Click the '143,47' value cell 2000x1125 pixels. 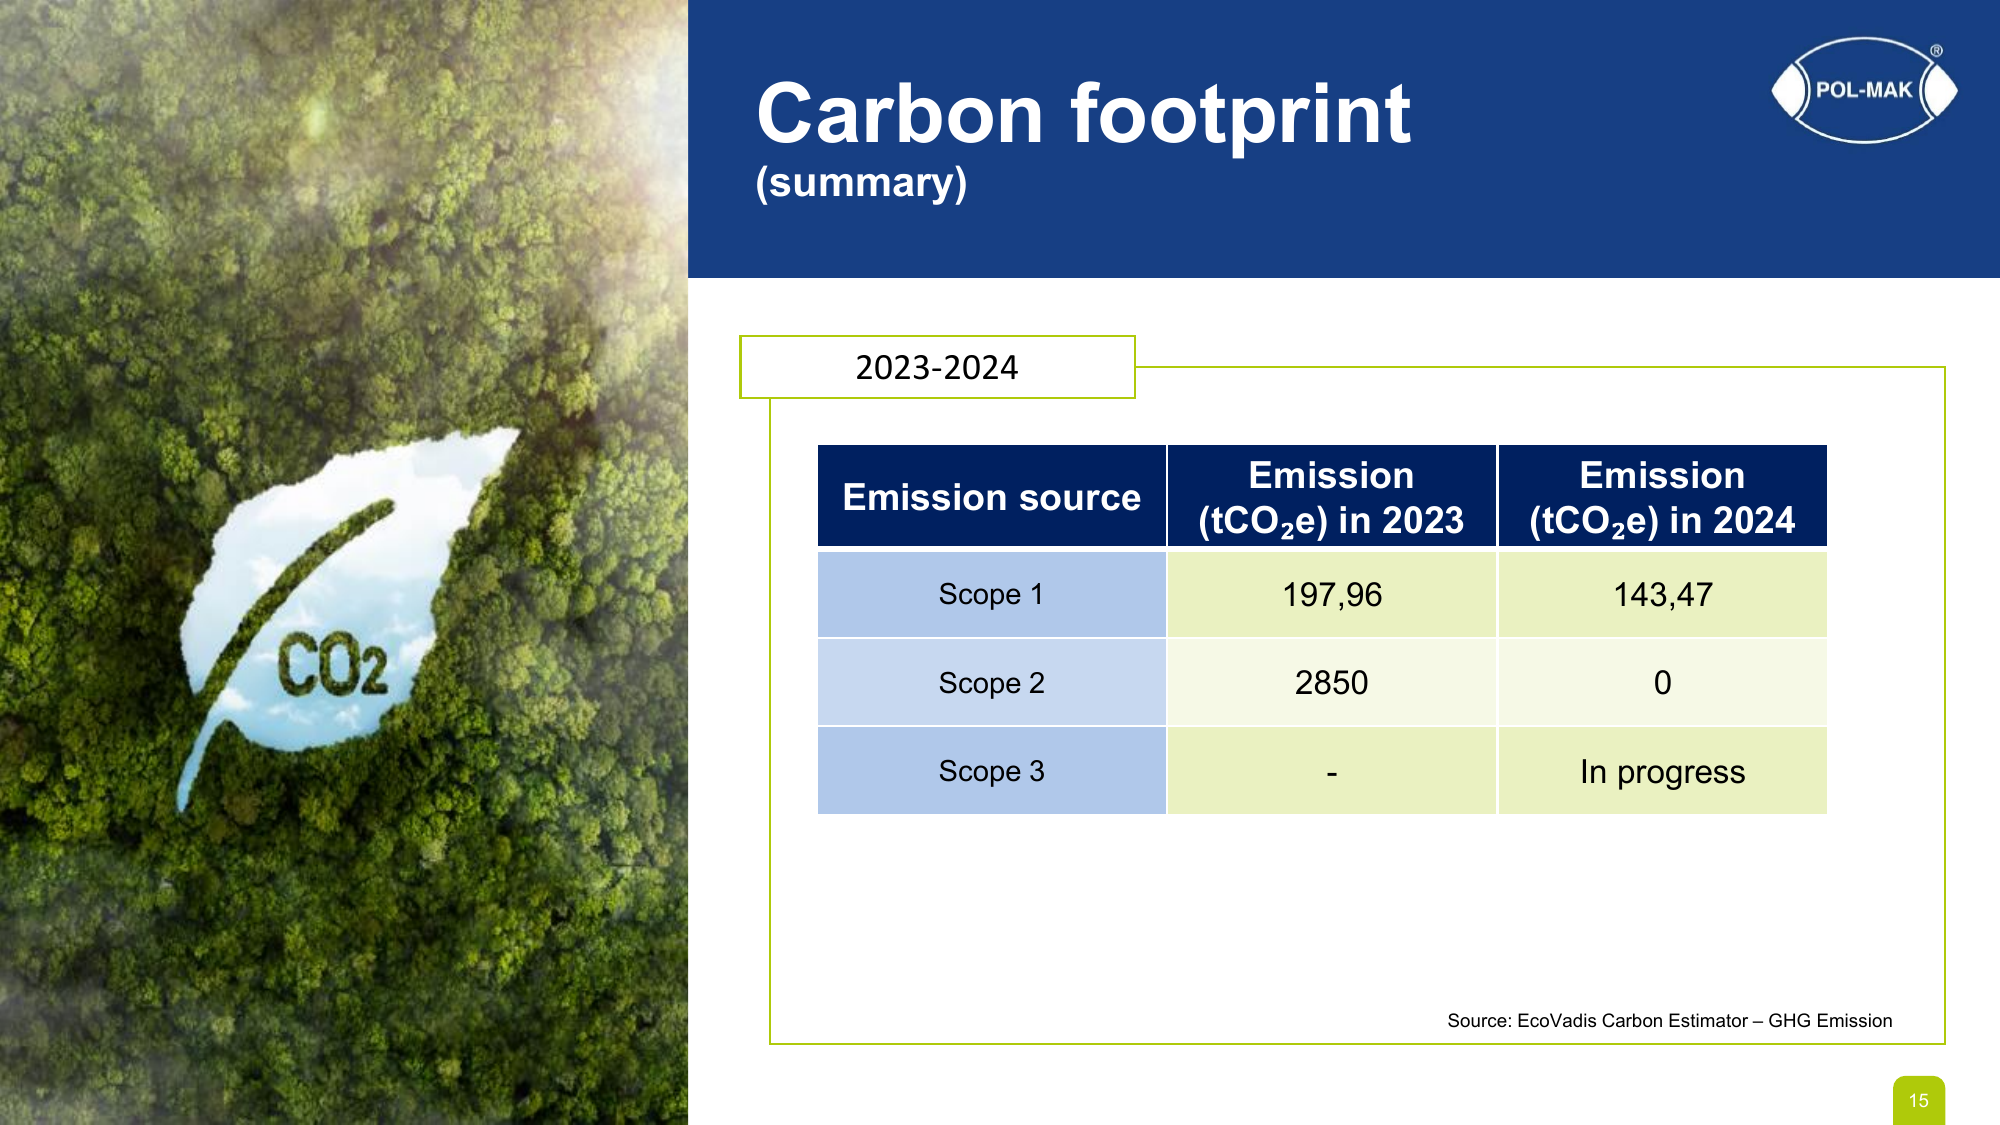point(1662,594)
